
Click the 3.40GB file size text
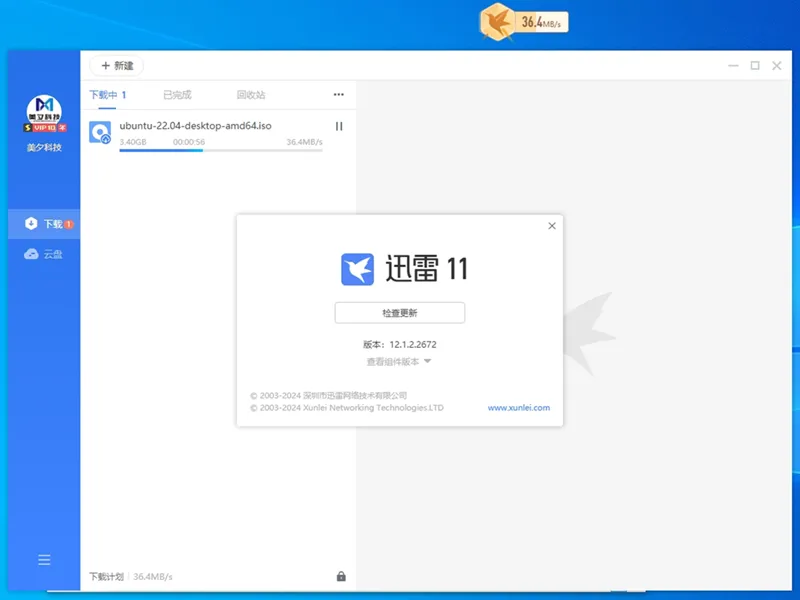pyautogui.click(x=133, y=142)
